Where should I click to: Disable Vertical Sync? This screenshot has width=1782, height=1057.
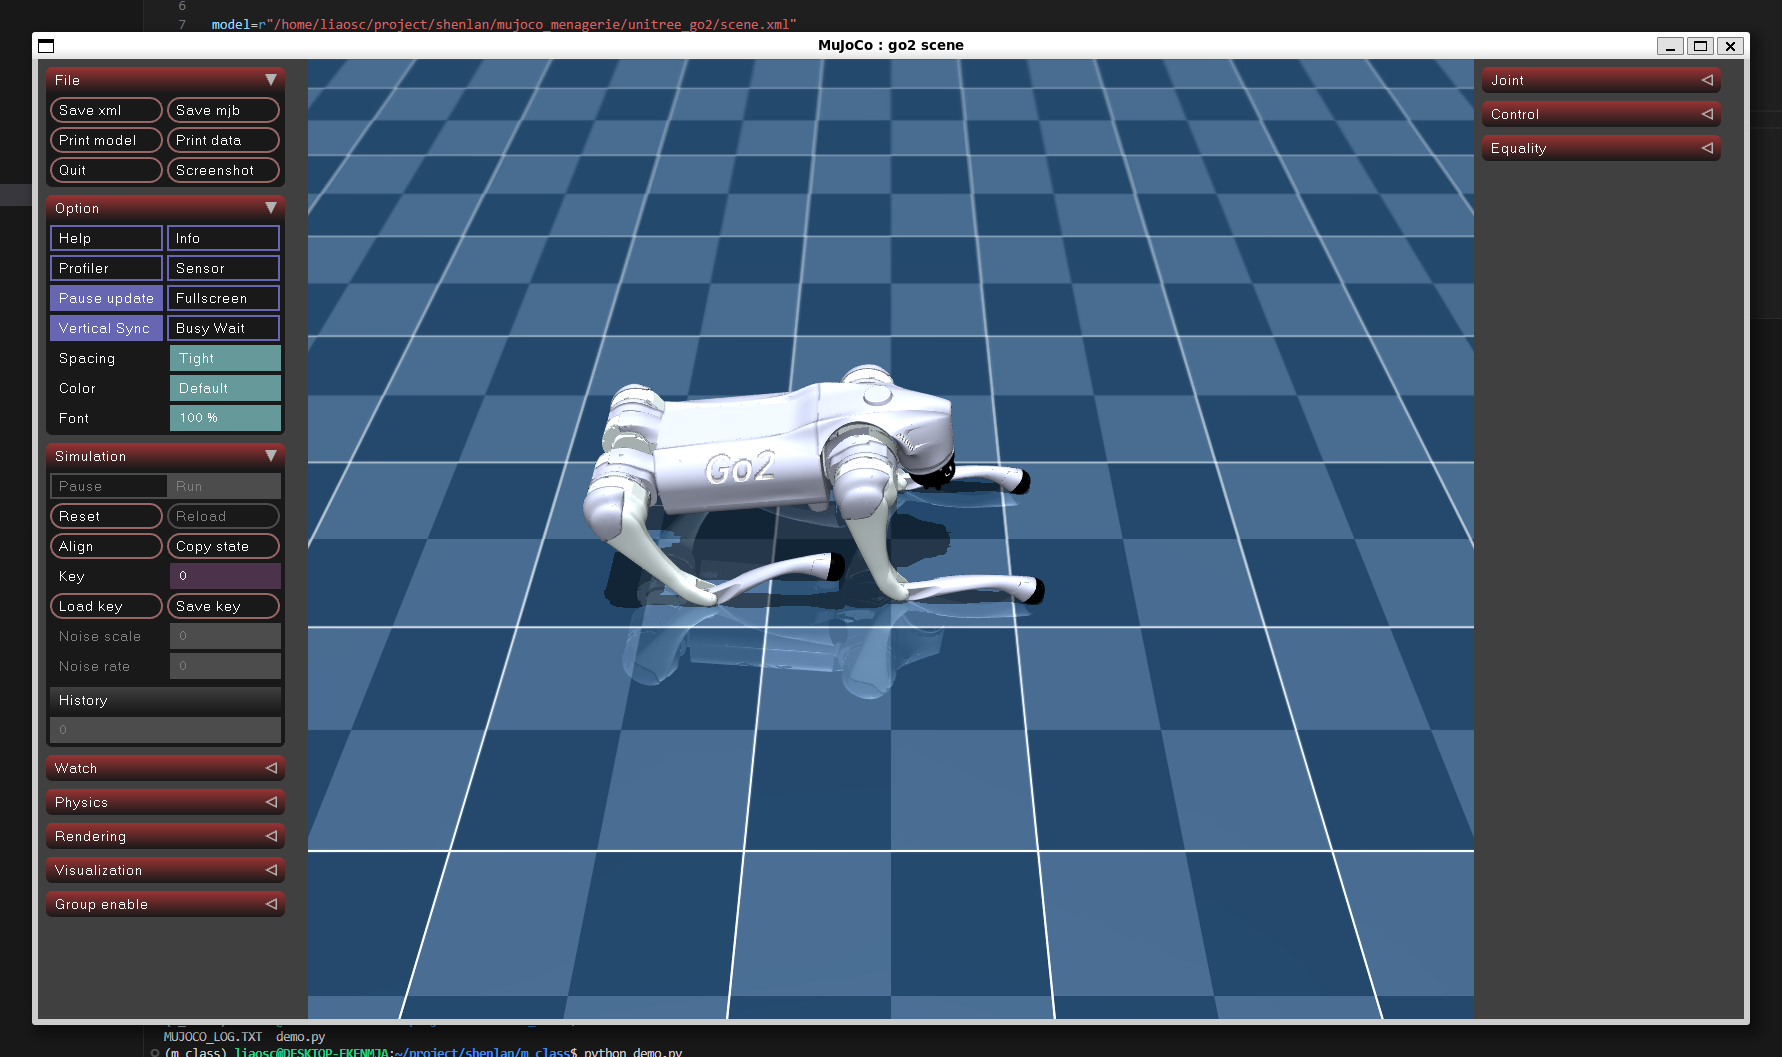105,328
